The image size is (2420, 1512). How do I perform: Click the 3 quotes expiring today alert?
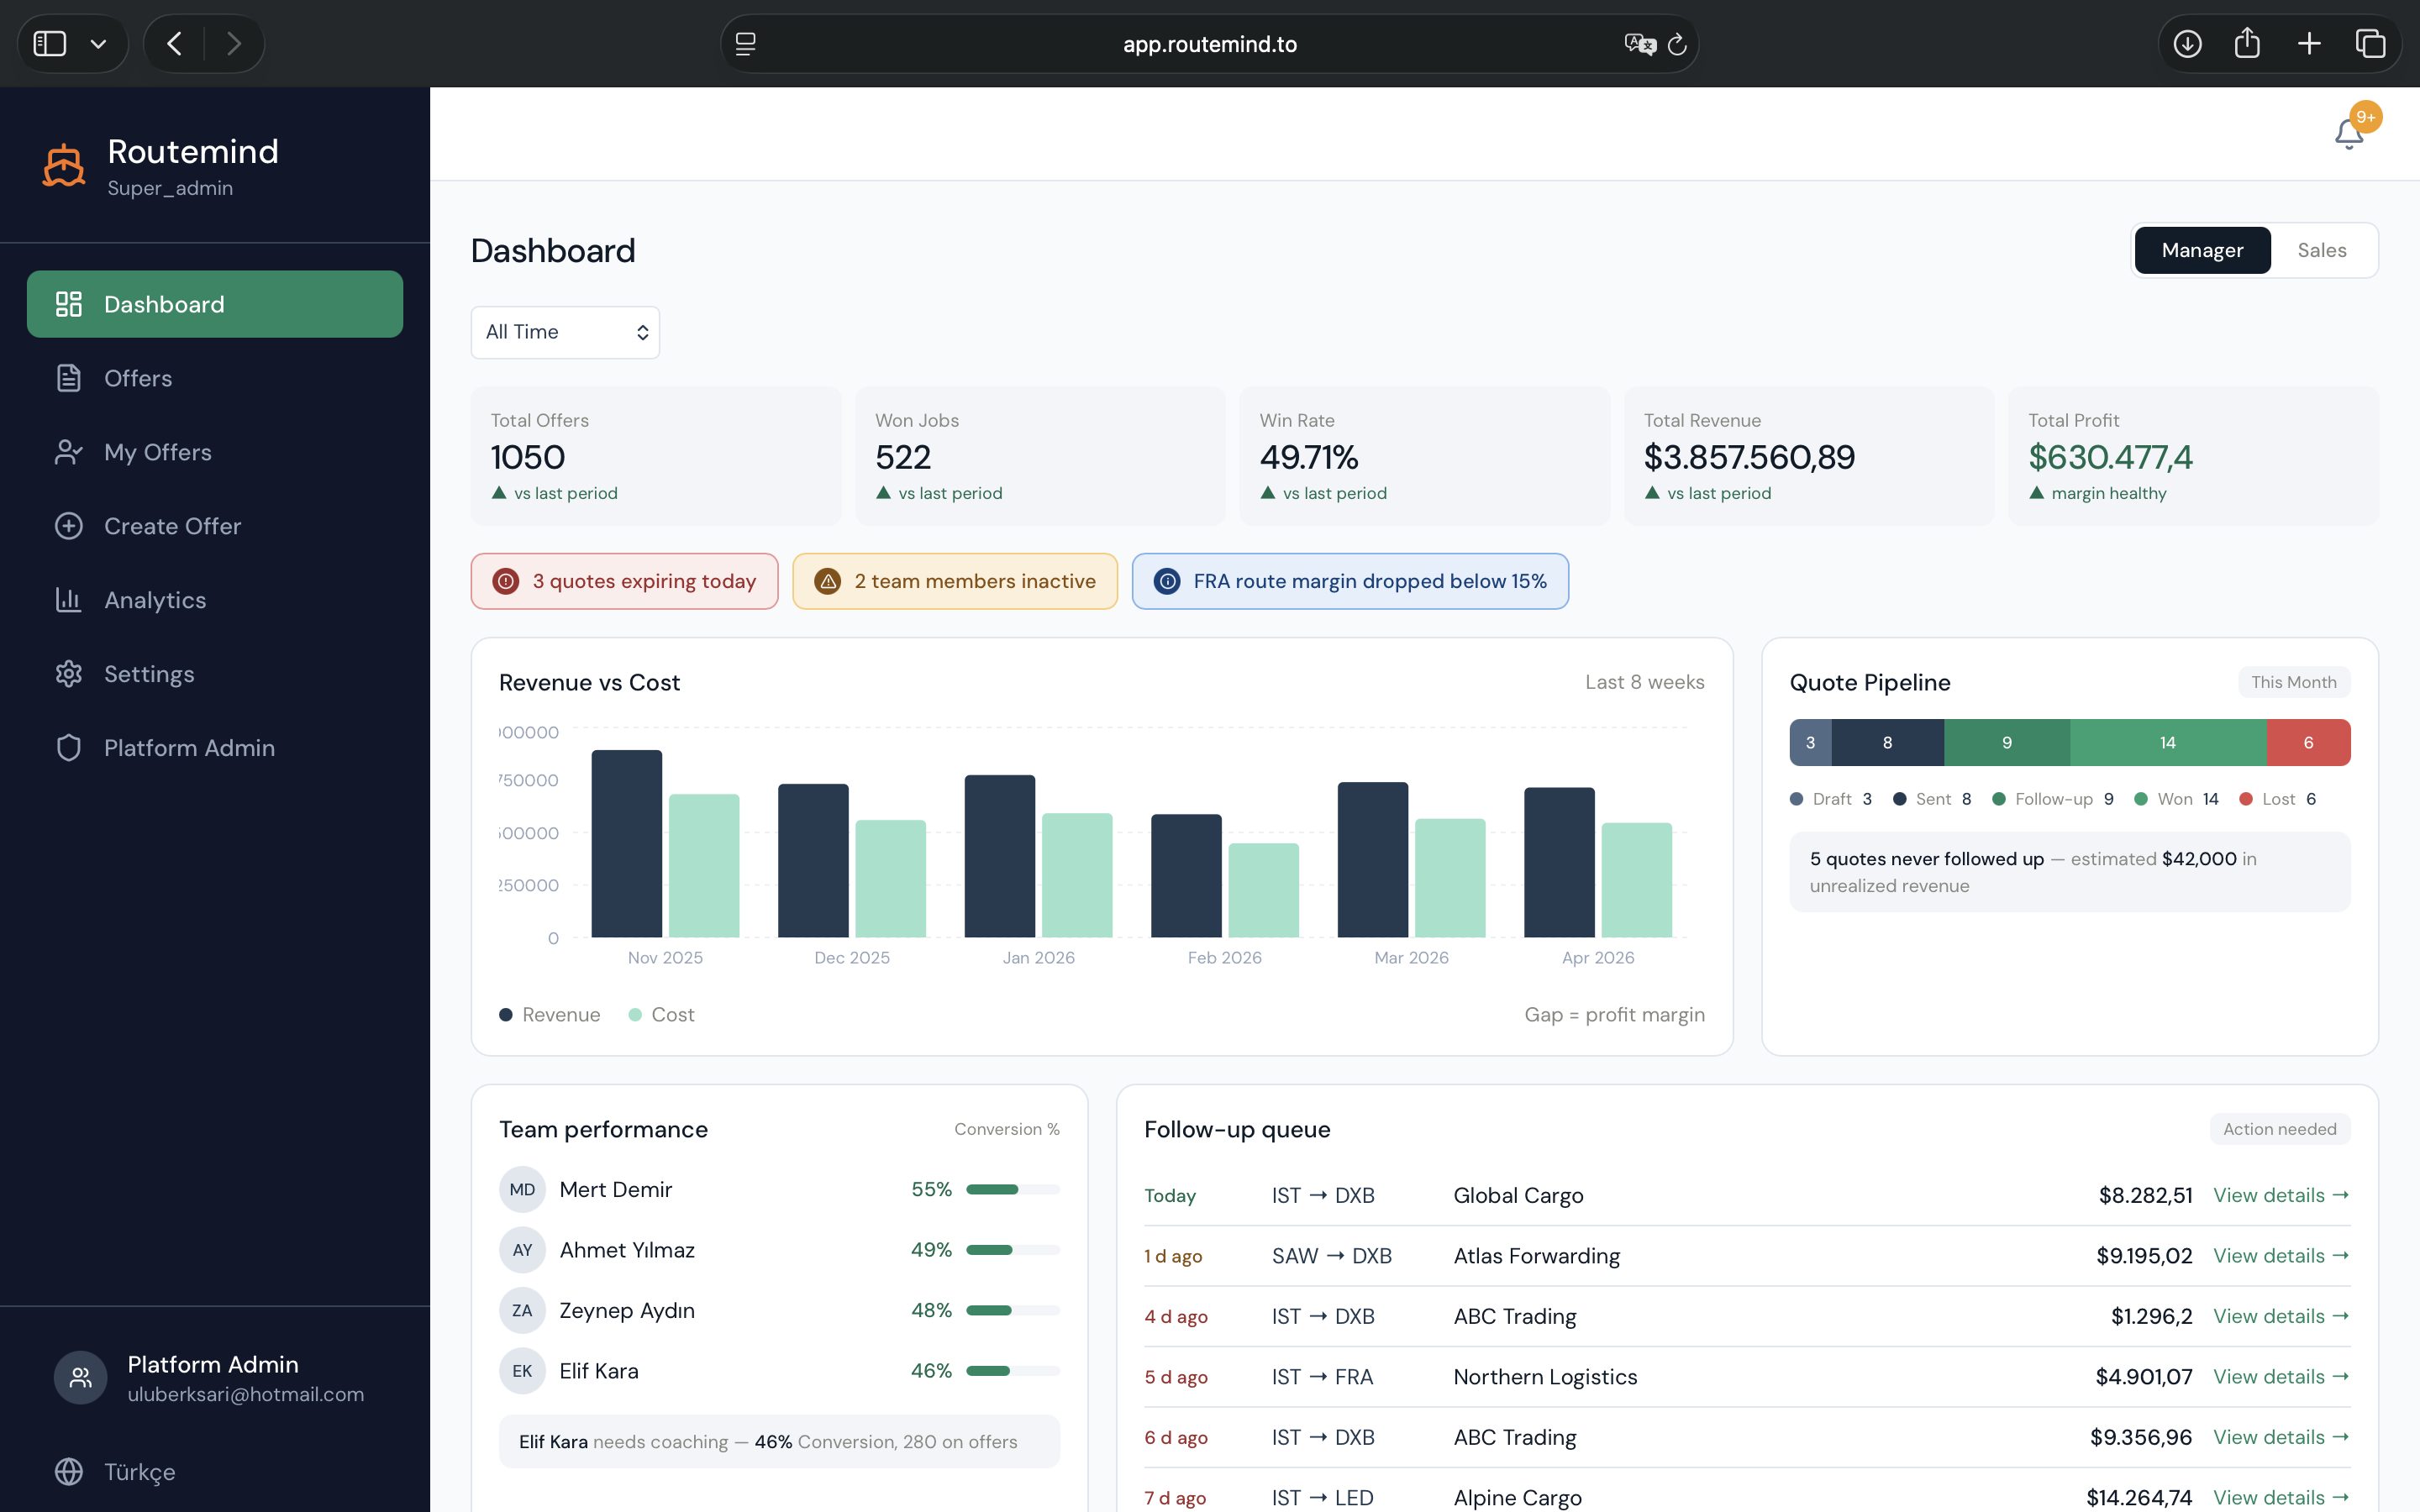pos(624,581)
